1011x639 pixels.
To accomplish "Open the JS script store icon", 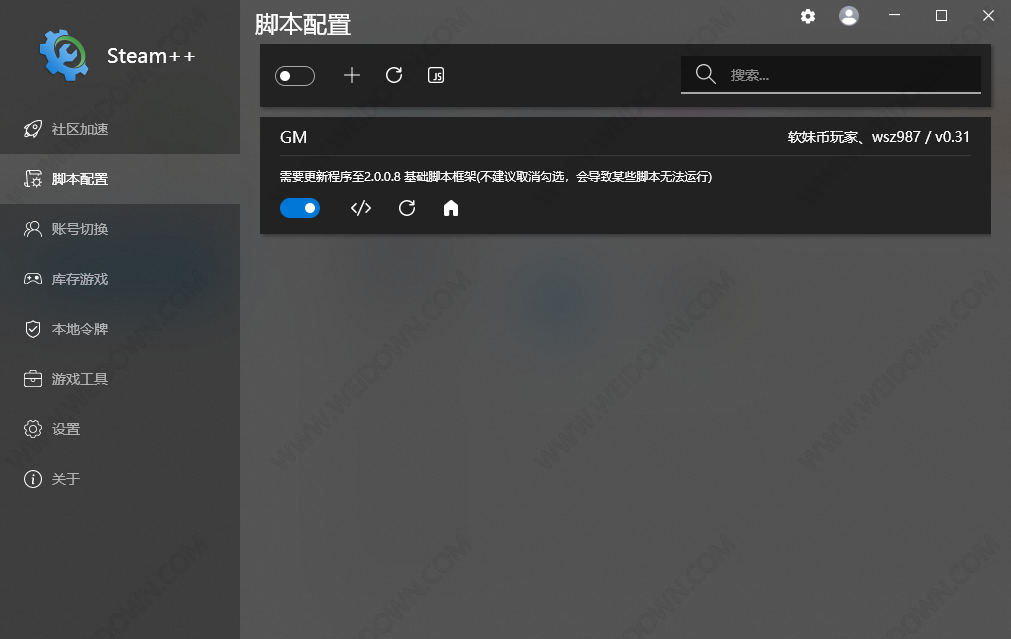I will (x=436, y=75).
